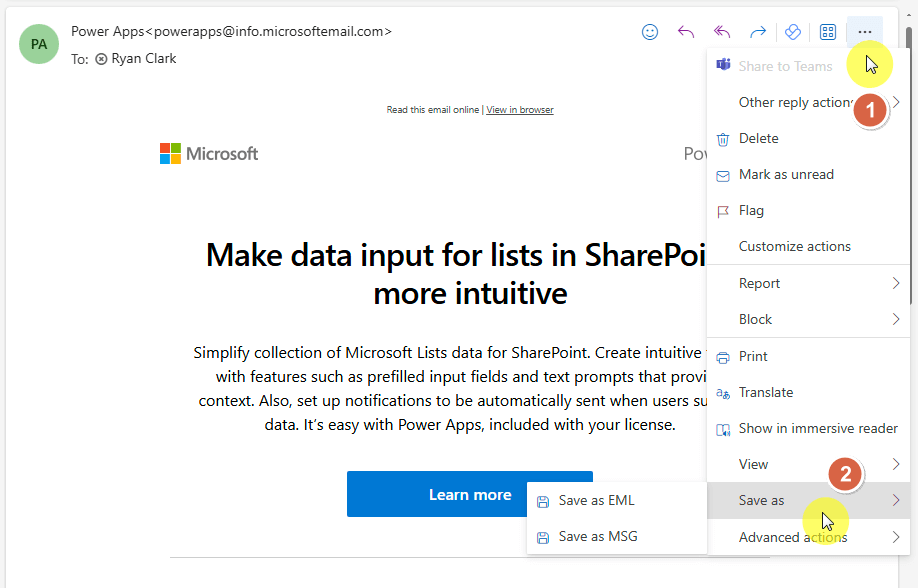The image size is (918, 588).
Task: Open the View in browser link
Action: (520, 110)
